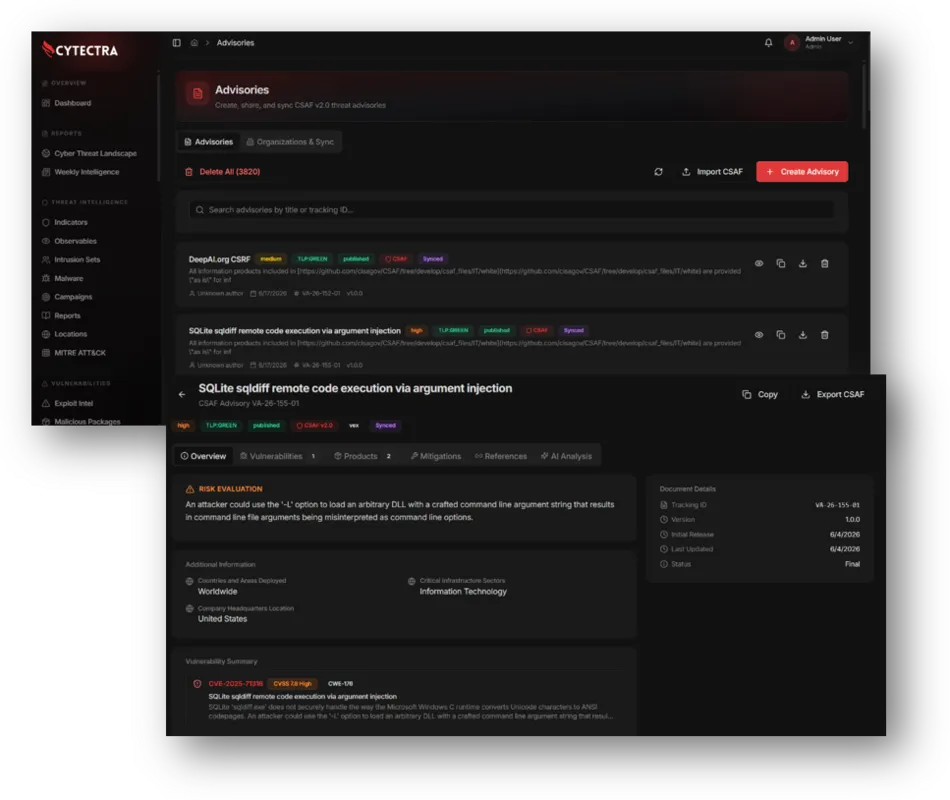Open Campaigns in sidebar
950x800 pixels.
pos(67,297)
